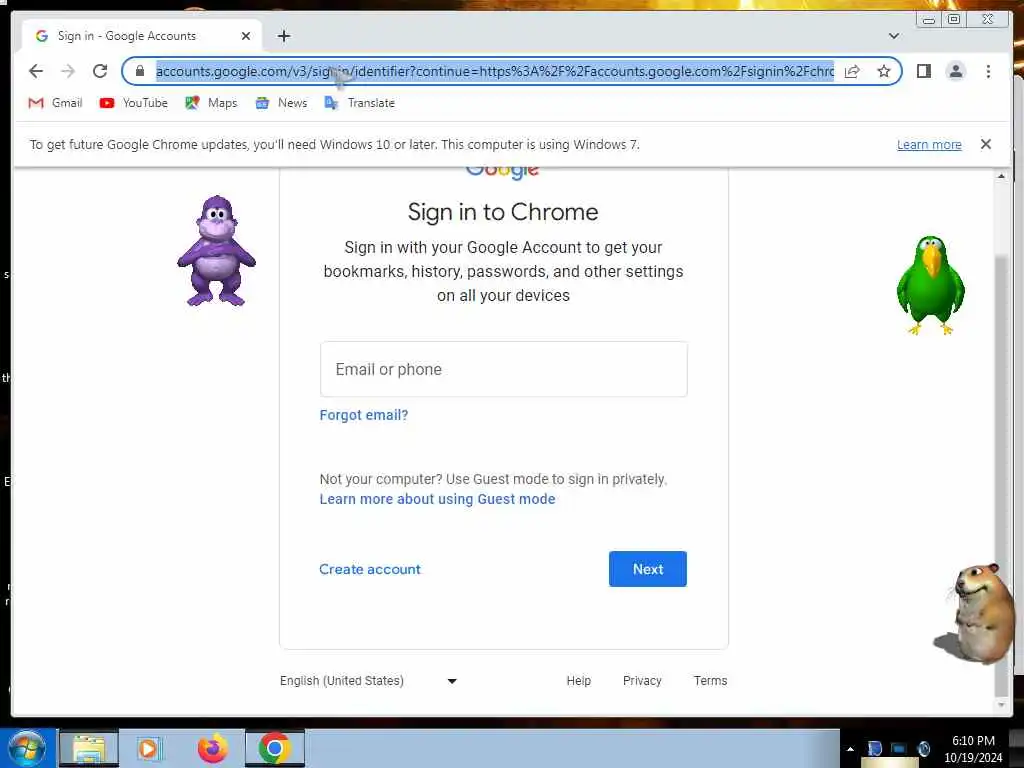Screen dimensions: 1024x768
Task: Open the News bookmark
Action: coord(281,103)
